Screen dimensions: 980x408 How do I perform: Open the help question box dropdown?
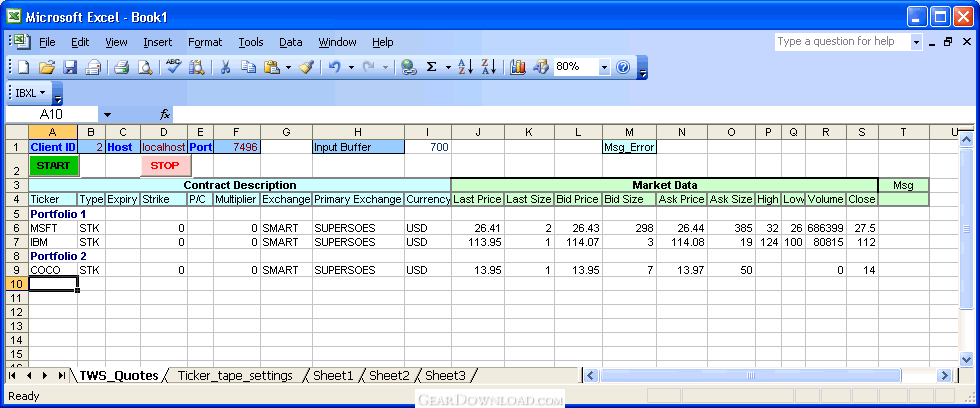pos(916,42)
